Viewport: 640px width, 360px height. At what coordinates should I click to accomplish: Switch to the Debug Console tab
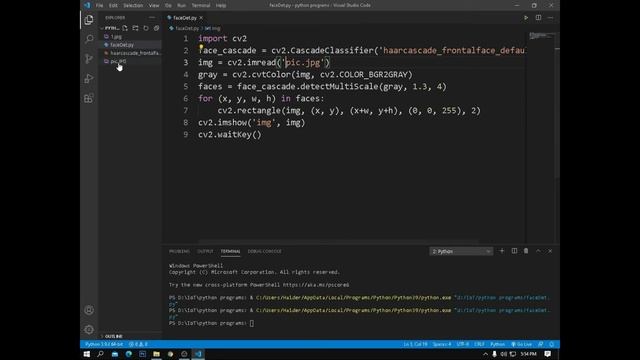point(264,251)
